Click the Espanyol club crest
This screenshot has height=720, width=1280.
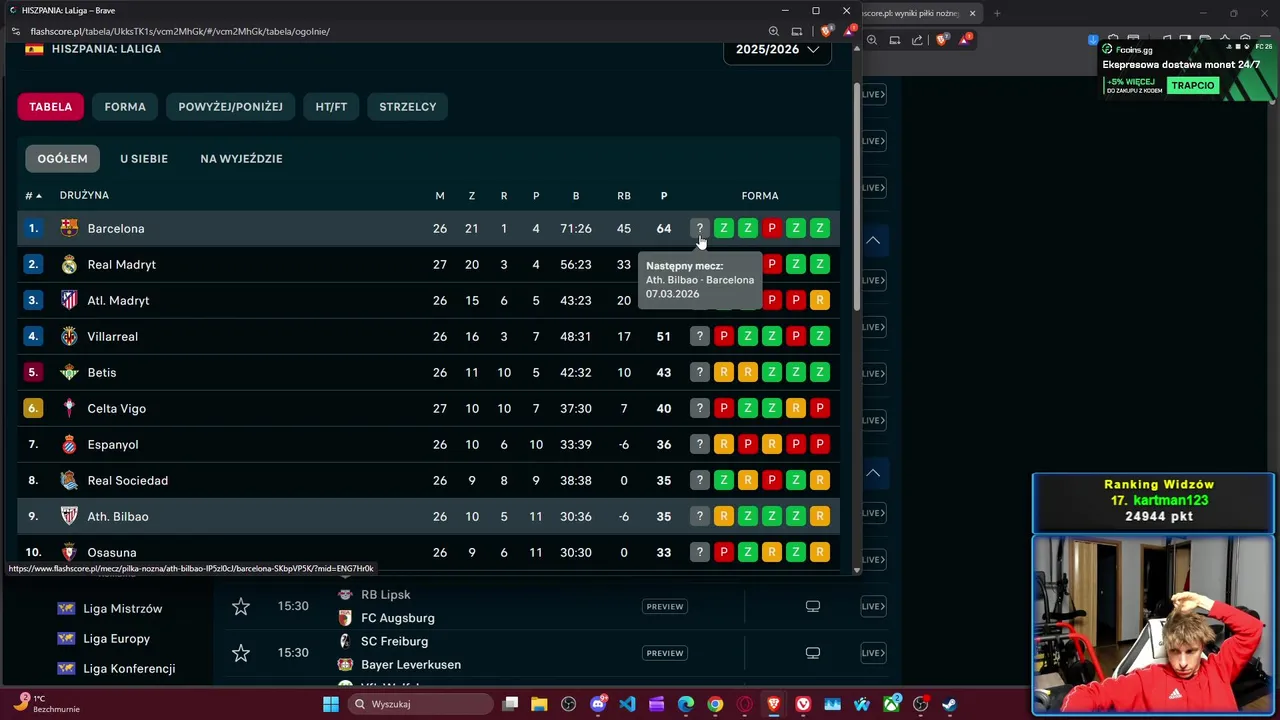tap(69, 444)
